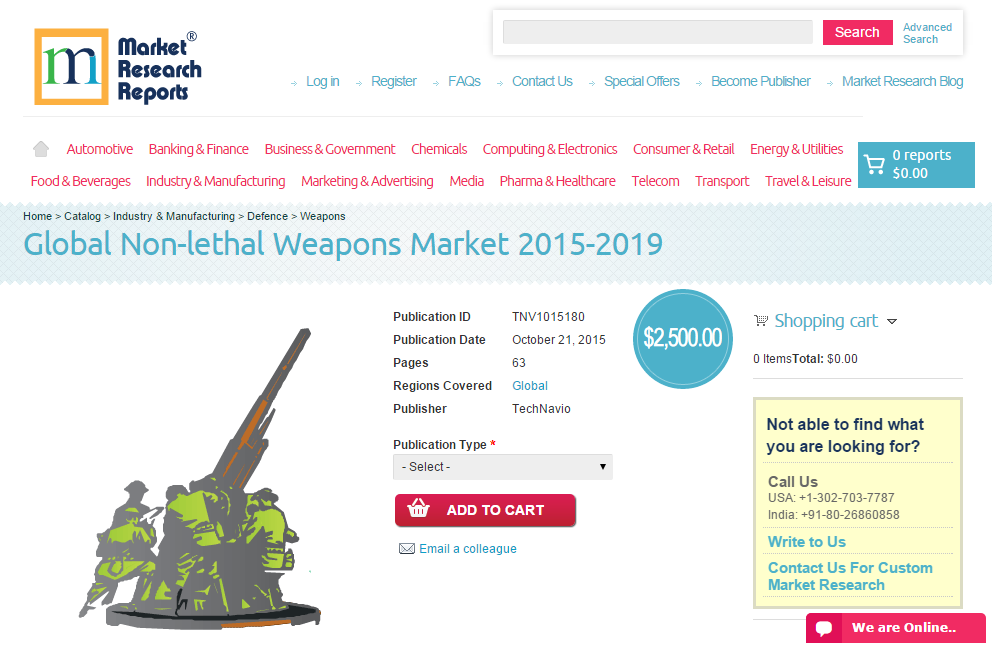Image resolution: width=992 pixels, height=649 pixels.
Task: Open the chat bubble icon in We are Online
Action: [x=824, y=628]
